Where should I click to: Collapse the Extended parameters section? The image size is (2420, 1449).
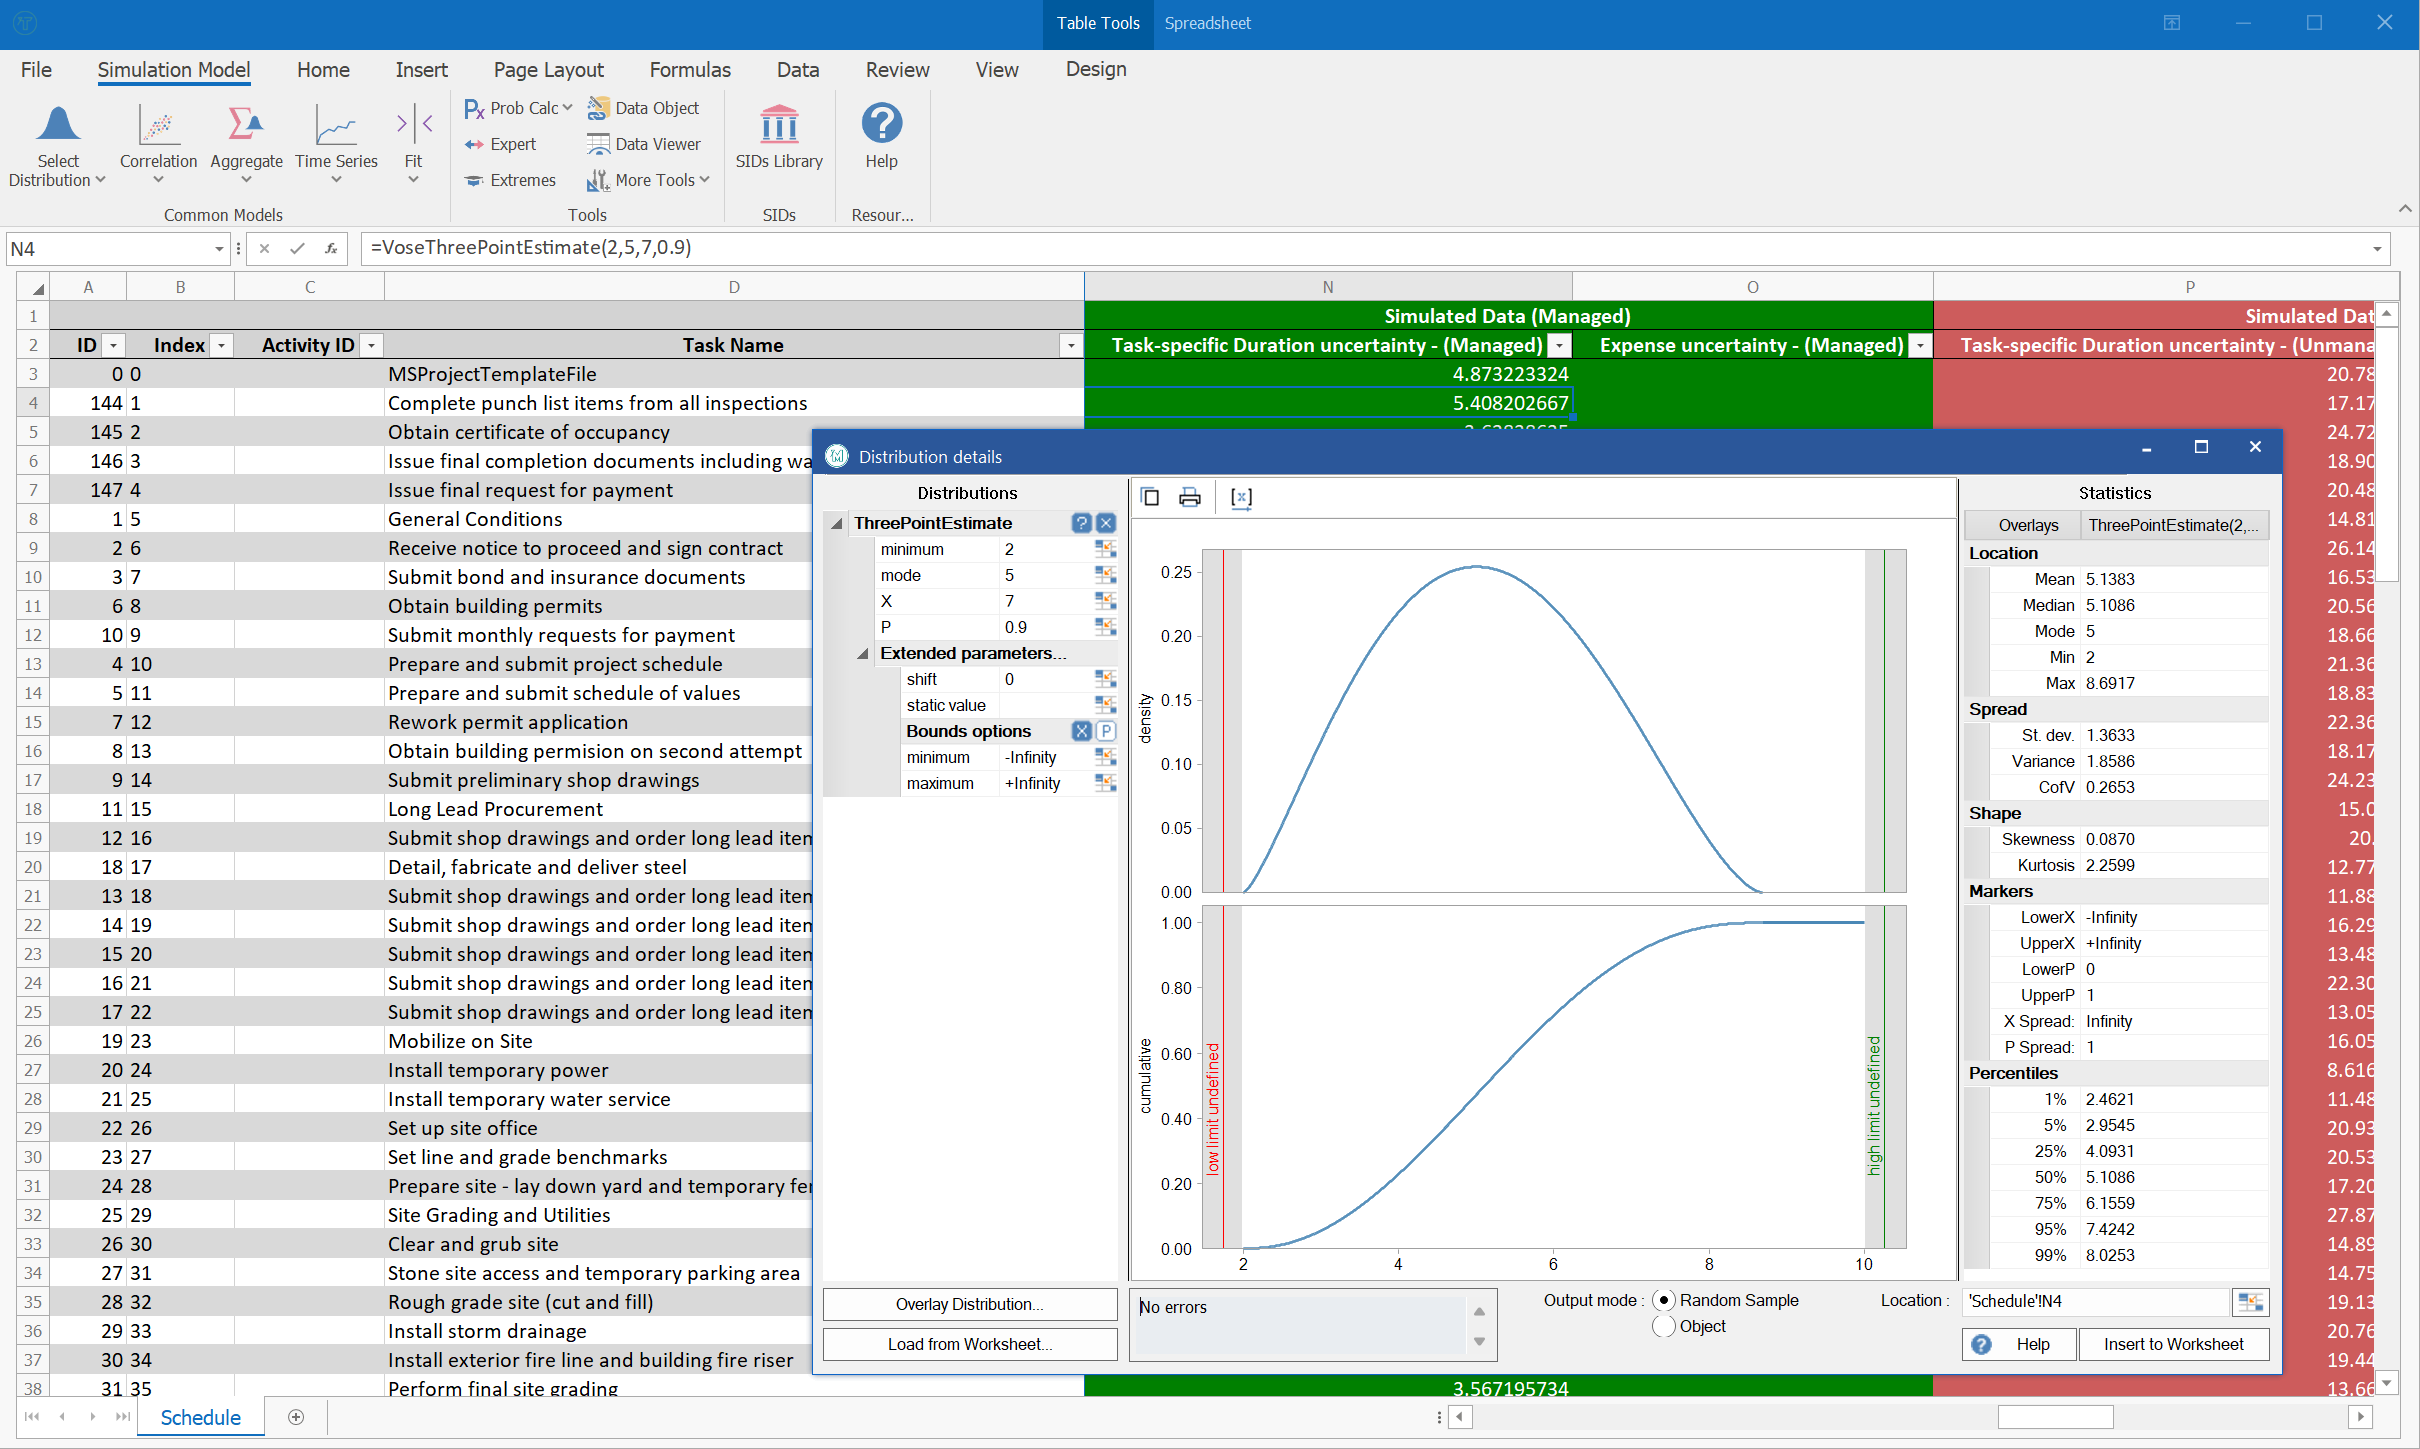pyautogui.click(x=862, y=653)
